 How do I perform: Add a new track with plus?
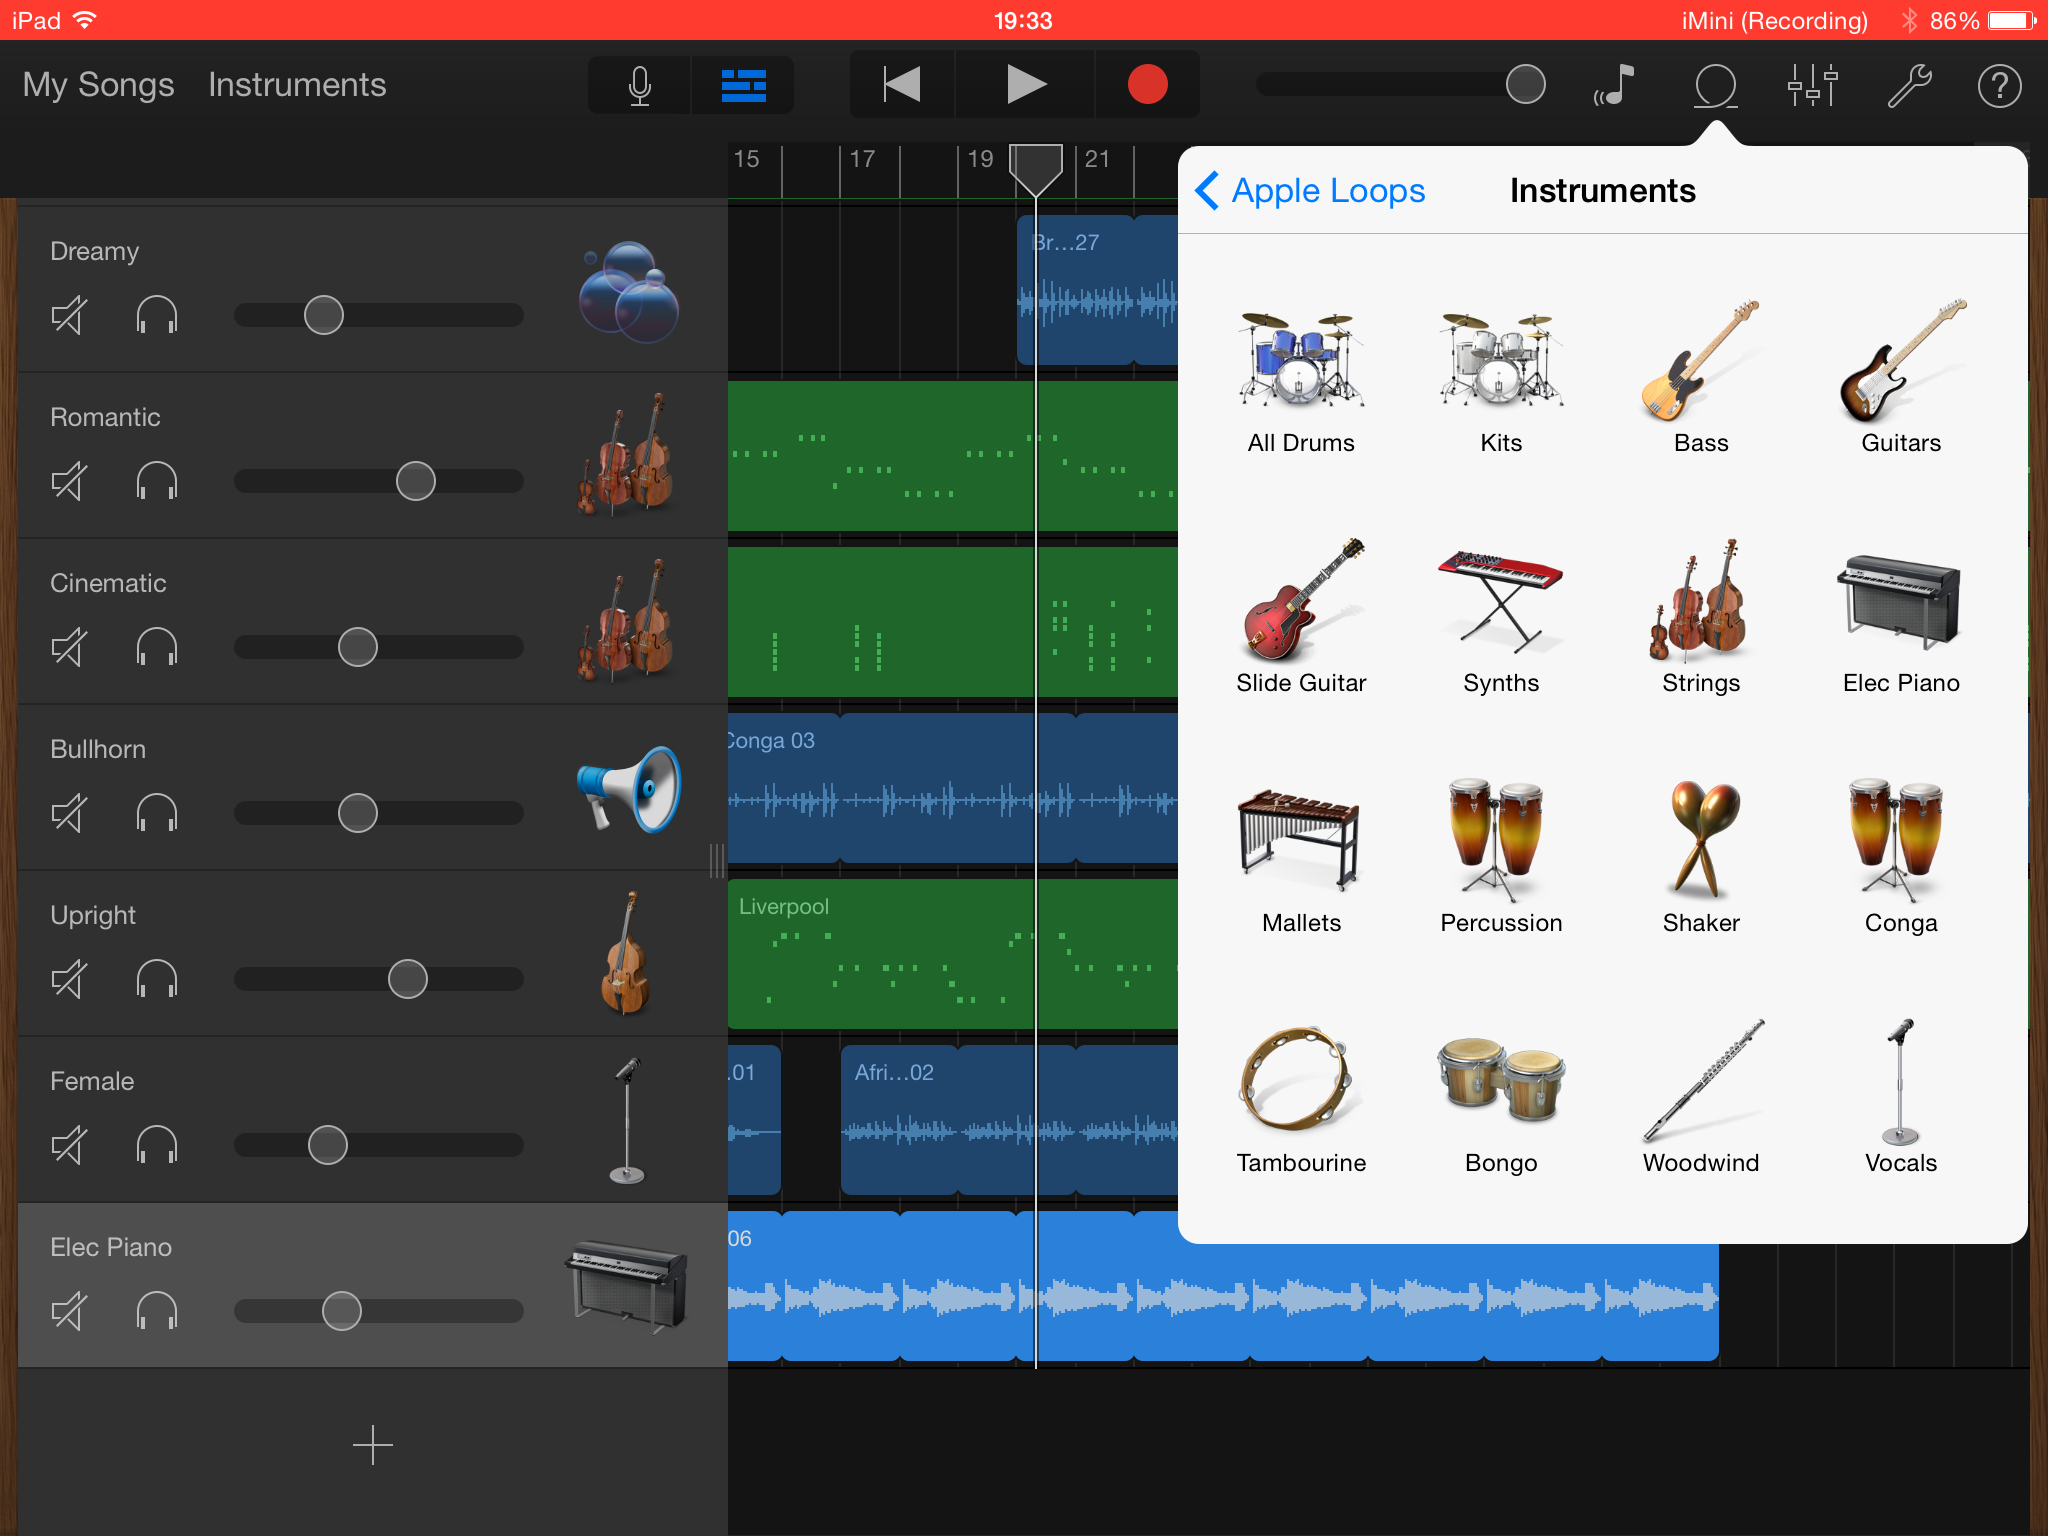pos(372,1445)
